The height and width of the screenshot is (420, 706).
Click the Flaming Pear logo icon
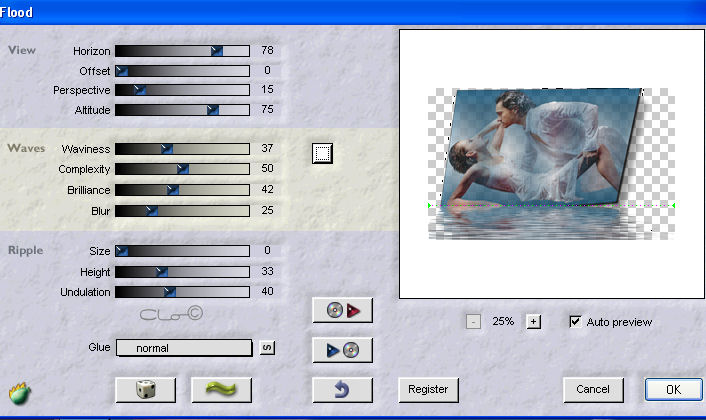click(x=20, y=393)
